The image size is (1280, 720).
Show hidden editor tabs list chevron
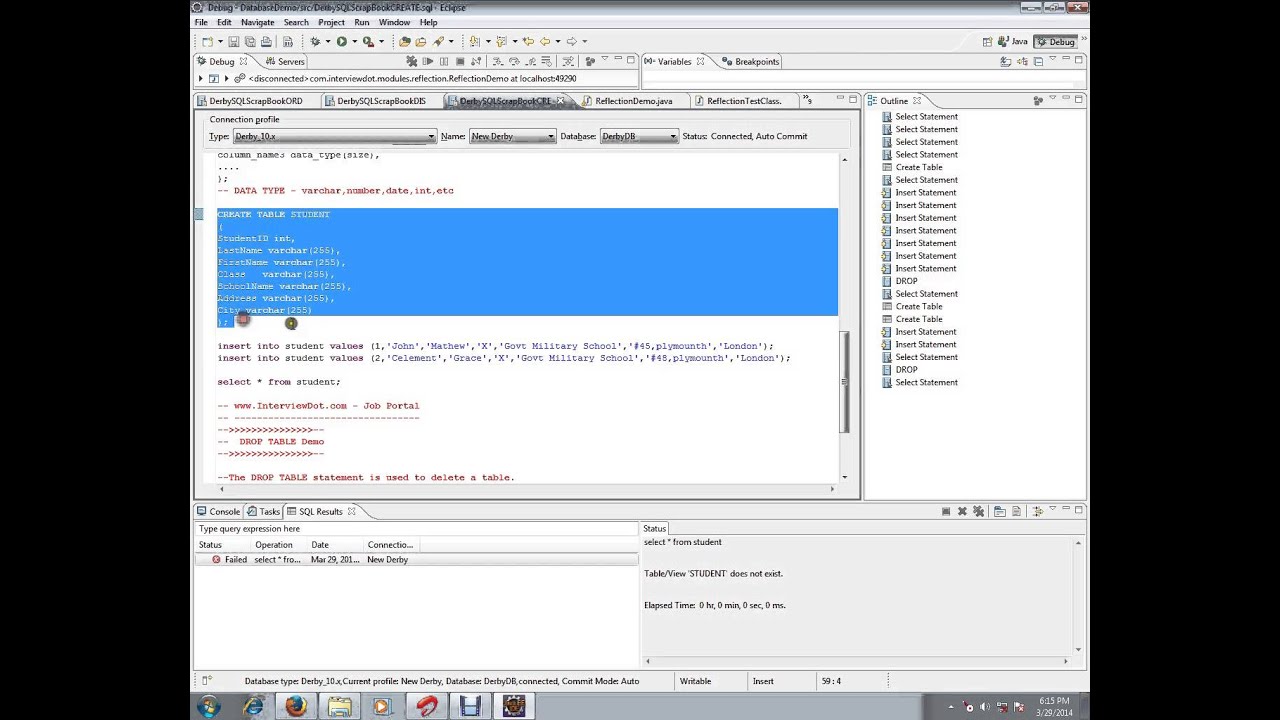808,100
